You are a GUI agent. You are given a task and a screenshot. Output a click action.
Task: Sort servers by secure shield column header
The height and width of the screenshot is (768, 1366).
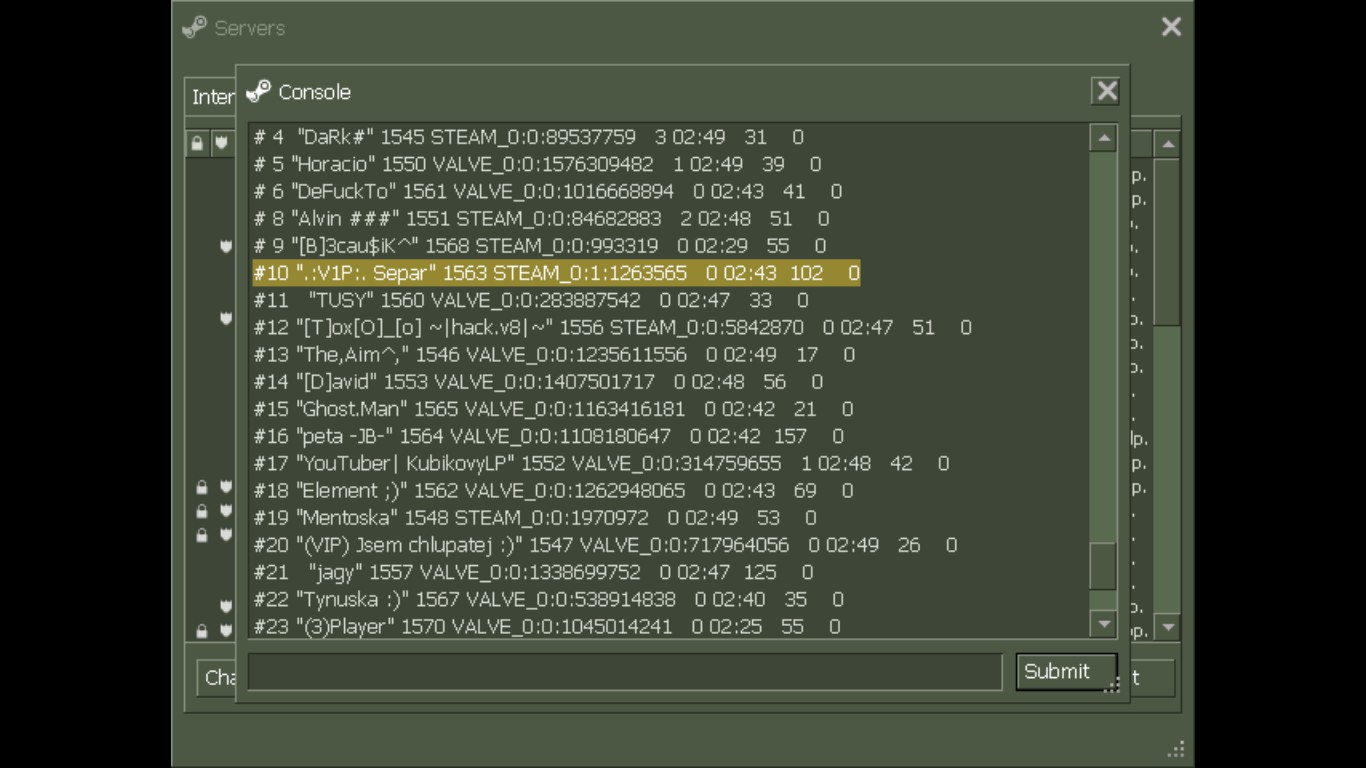tap(221, 144)
